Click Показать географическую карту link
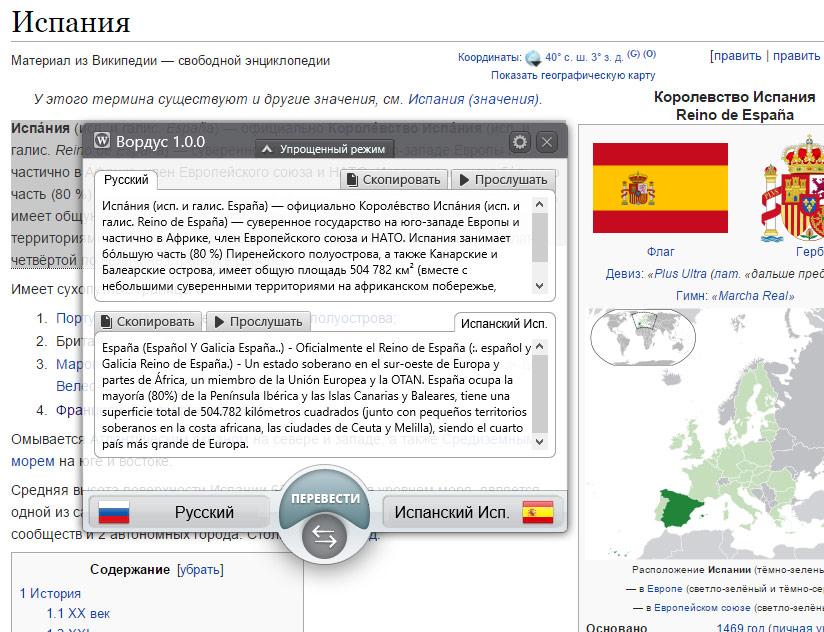Screen dimensions: 824x632 [x=573, y=75]
